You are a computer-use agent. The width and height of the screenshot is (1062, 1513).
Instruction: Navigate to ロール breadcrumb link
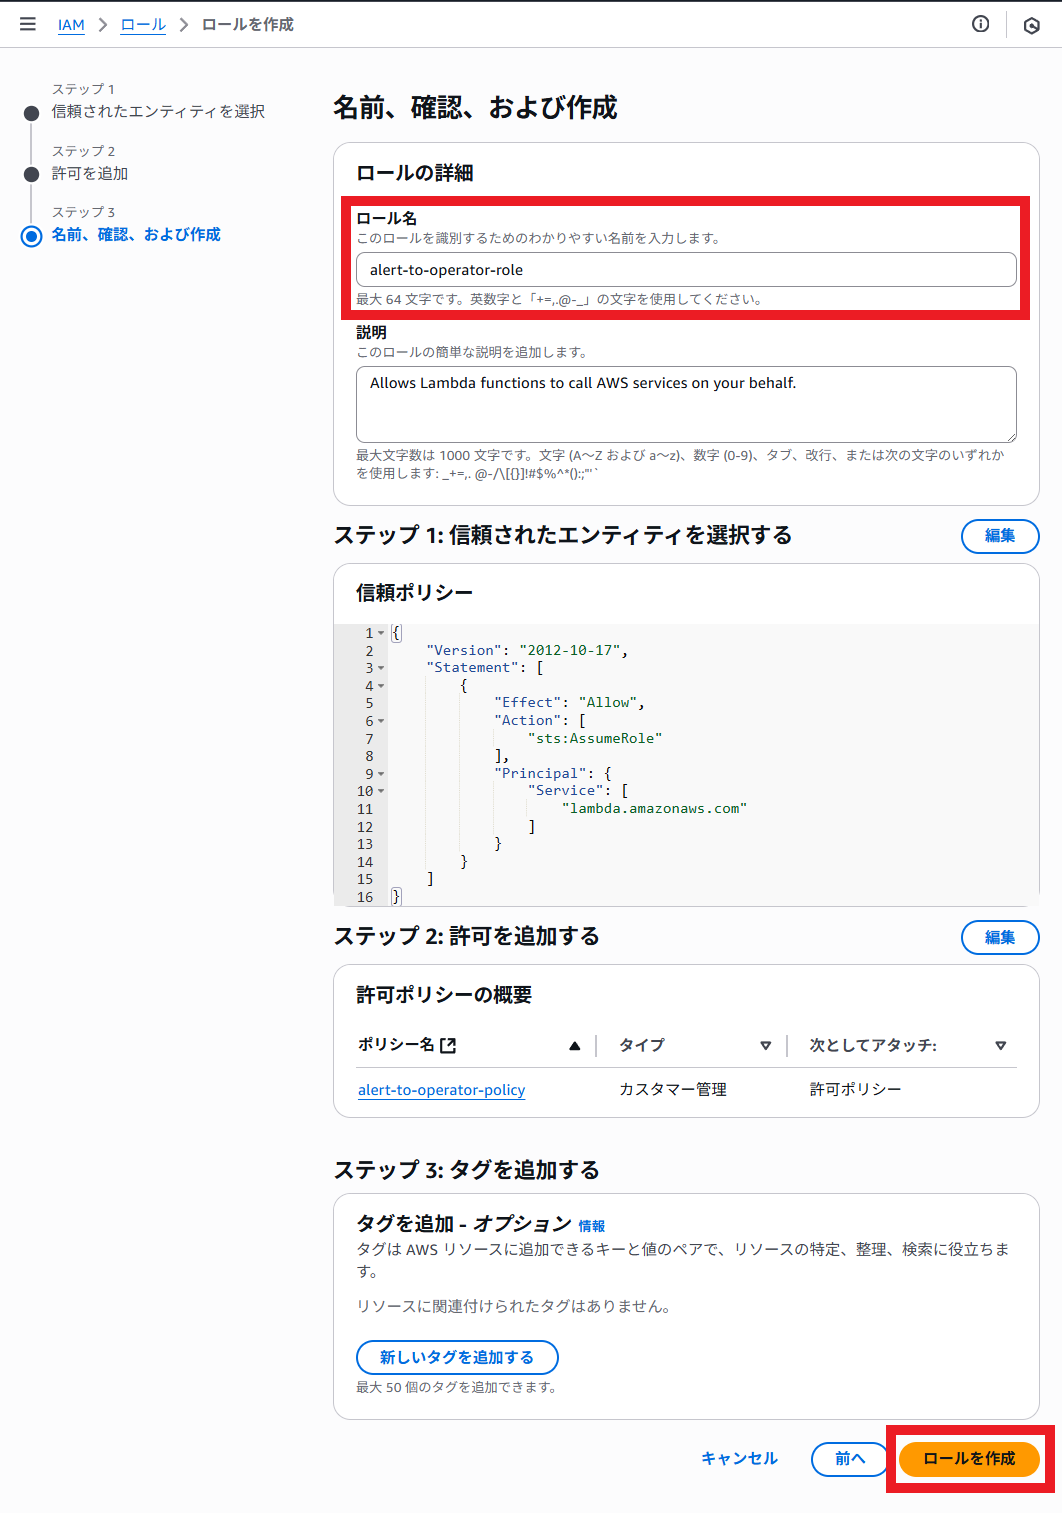143,25
